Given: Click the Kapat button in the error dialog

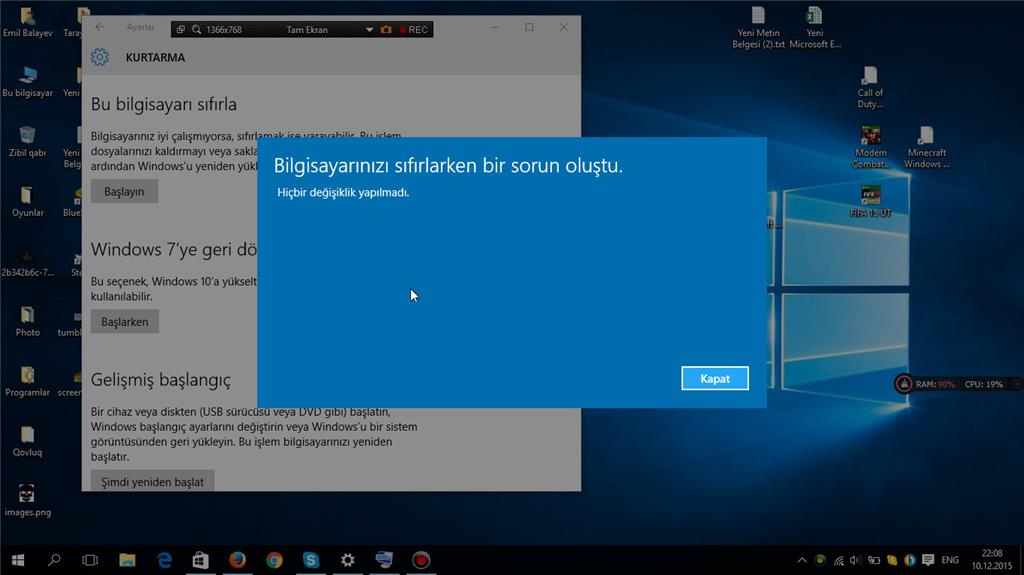Looking at the screenshot, I should (x=715, y=378).
